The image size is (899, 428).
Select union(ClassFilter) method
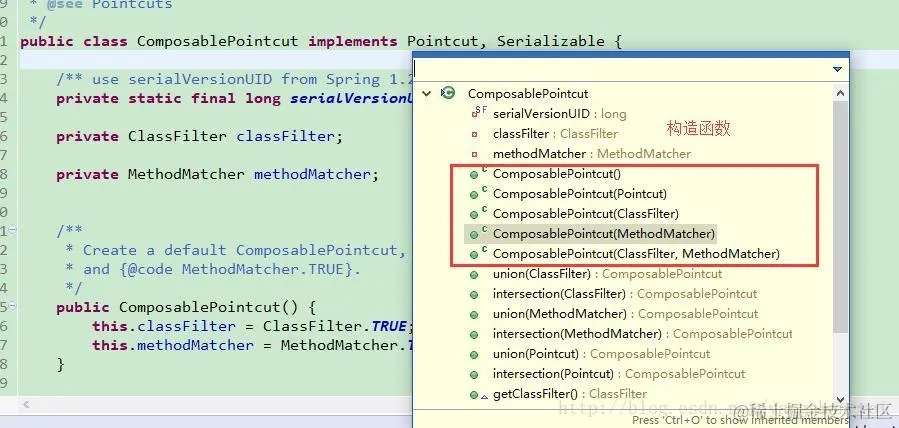[x=607, y=274]
